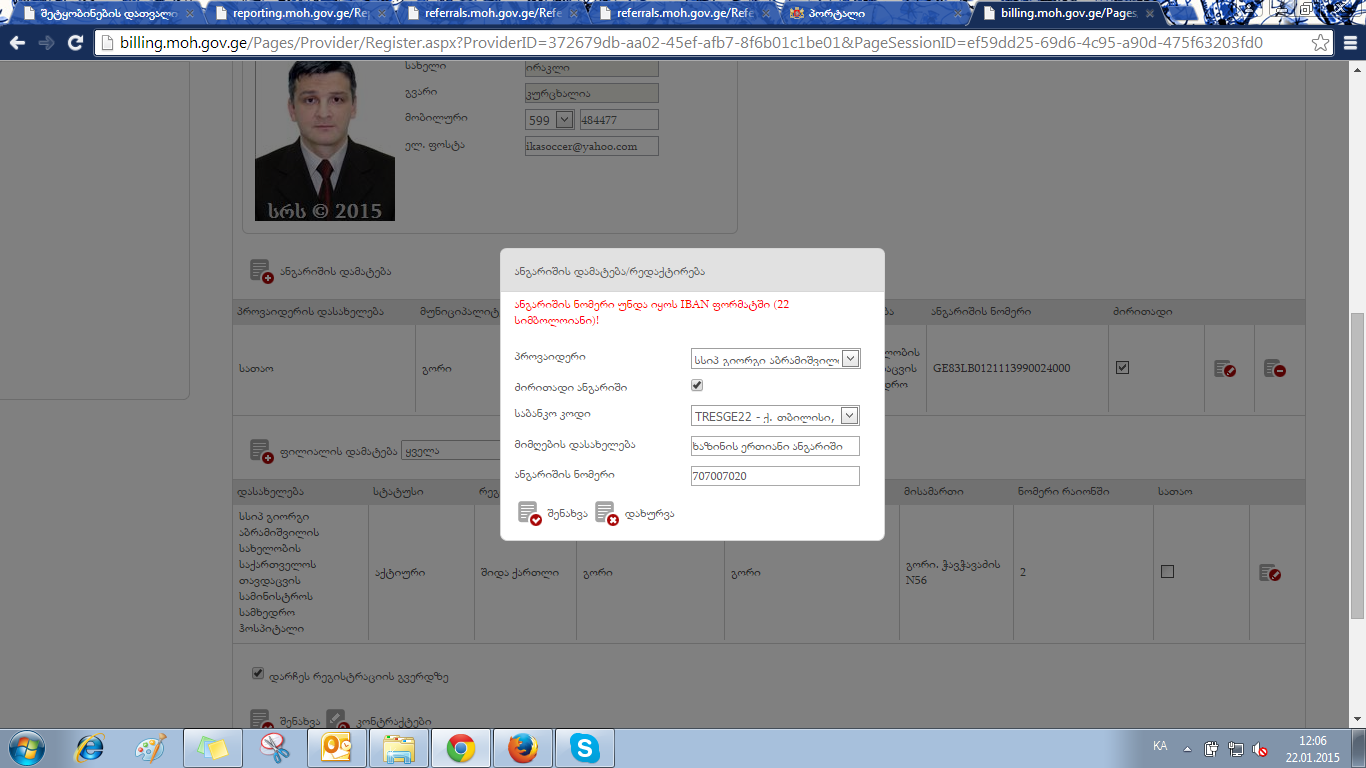Viewport: 1366px width, 768px height.
Task: Click the save icon in the account dialog
Action: pos(530,513)
